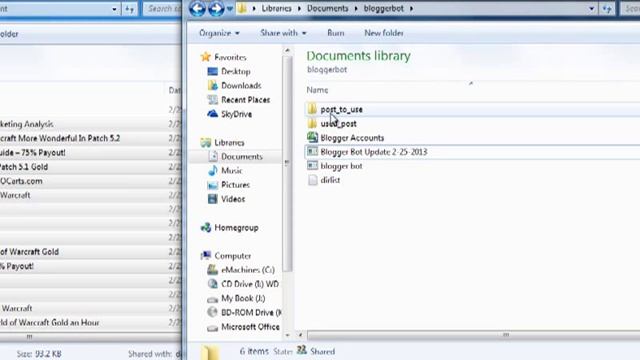
Task: Select the used_post folder icon
Action: click(312, 123)
